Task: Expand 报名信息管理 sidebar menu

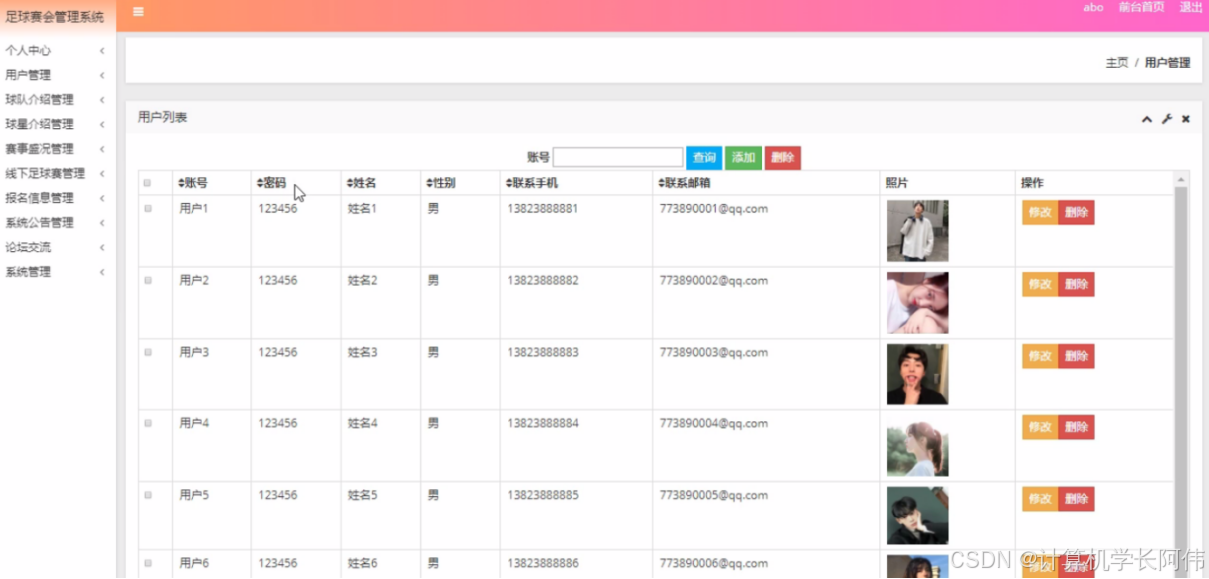Action: pos(55,198)
